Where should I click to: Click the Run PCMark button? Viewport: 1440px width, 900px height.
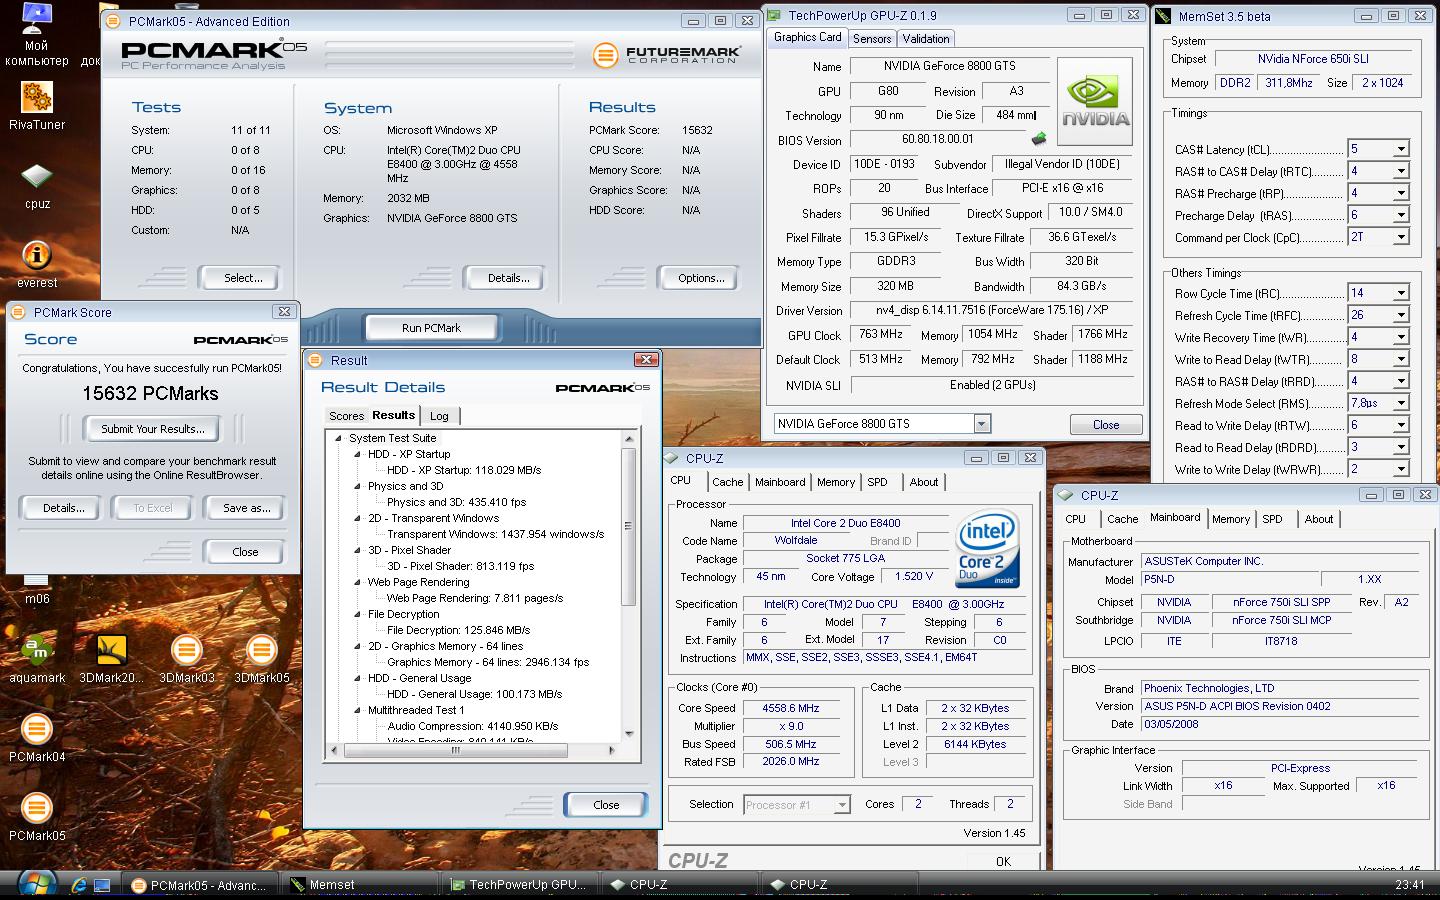pyautogui.click(x=431, y=327)
